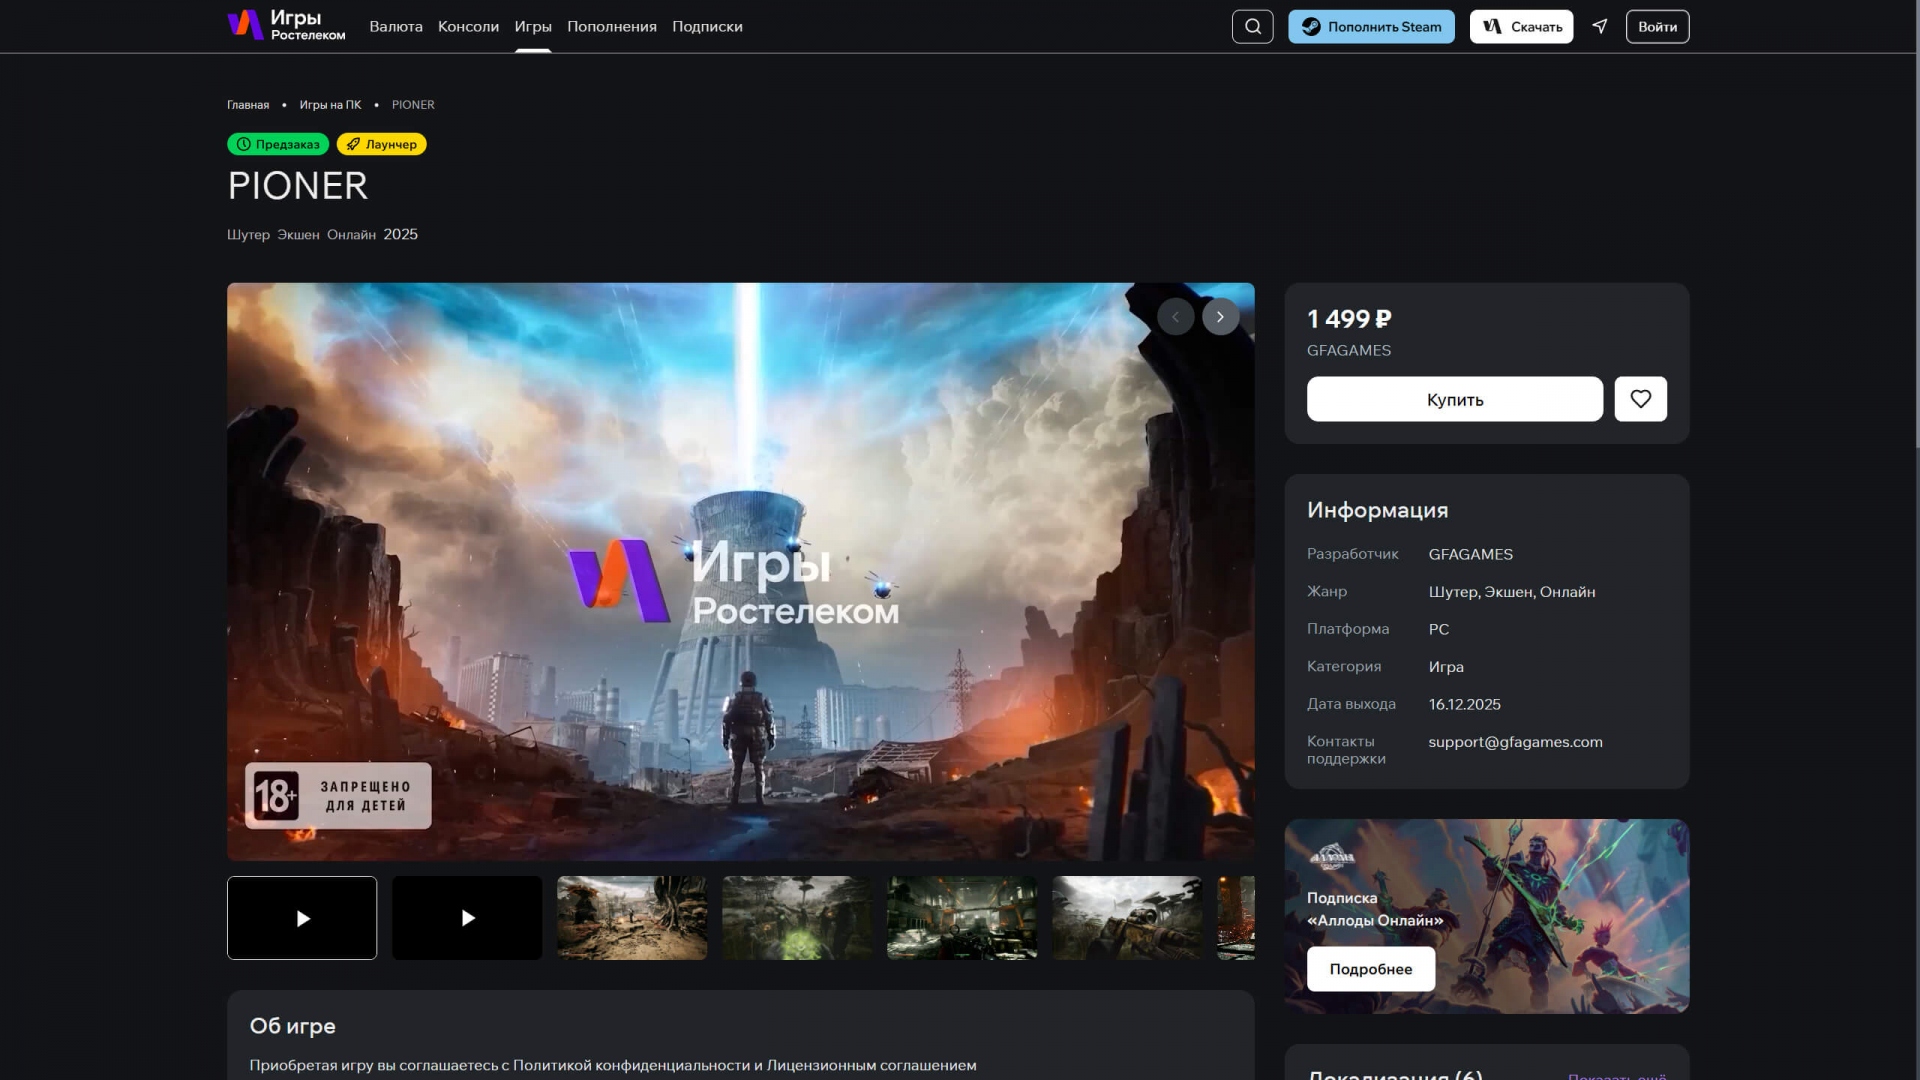Click the Скачать button
This screenshot has width=1920, height=1080.
point(1521,27)
